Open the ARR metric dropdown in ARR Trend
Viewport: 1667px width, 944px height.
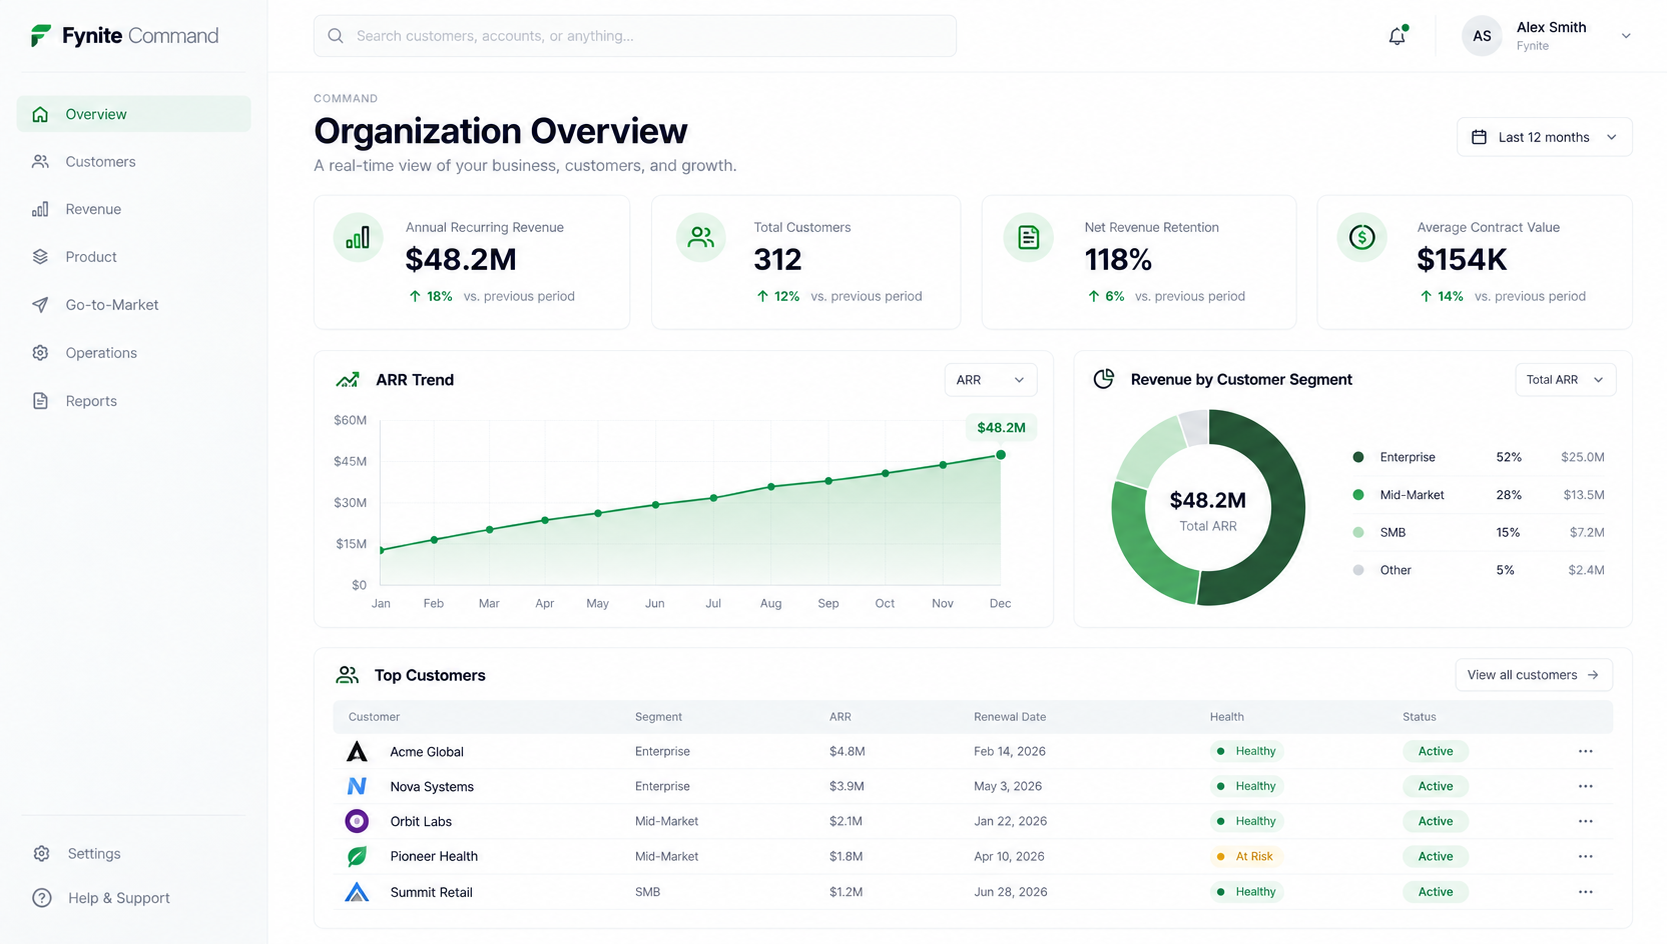point(990,380)
